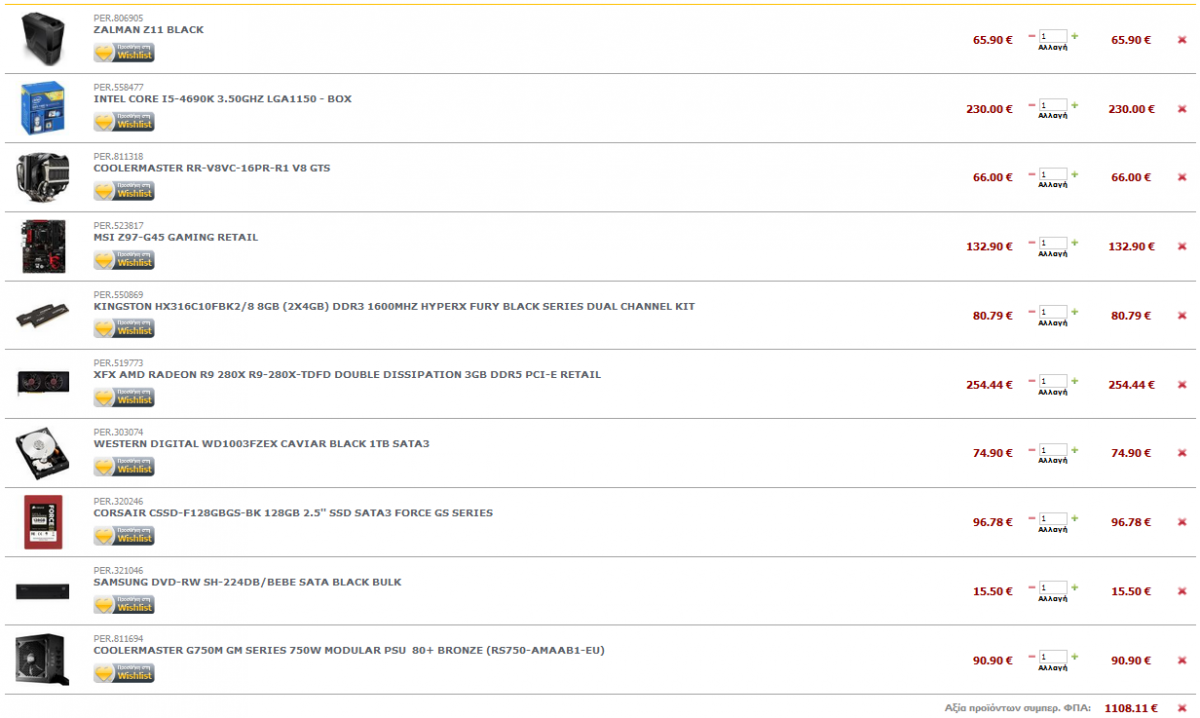Remove Samsung DVD-RW from cart
Screen dimensions: 1200x718
click(1182, 591)
